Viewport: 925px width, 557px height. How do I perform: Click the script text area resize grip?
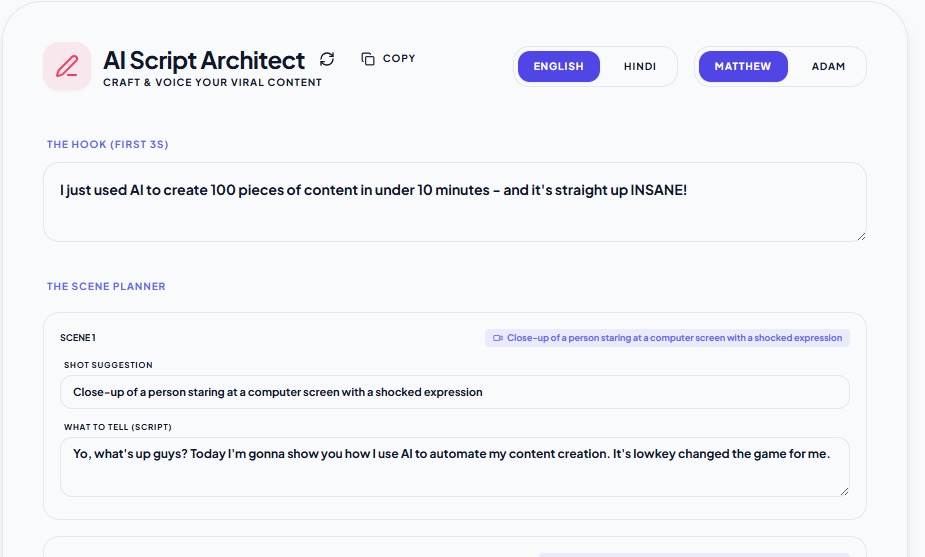843,490
